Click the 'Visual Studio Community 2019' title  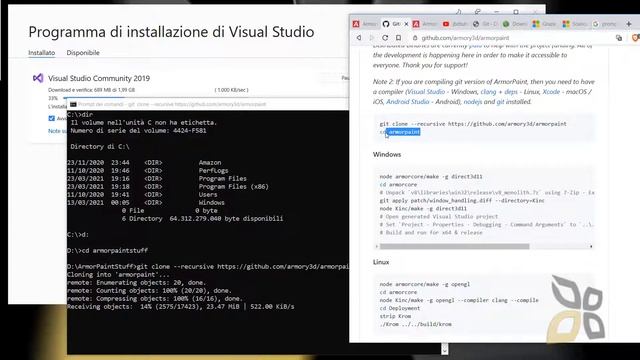[x=99, y=78]
